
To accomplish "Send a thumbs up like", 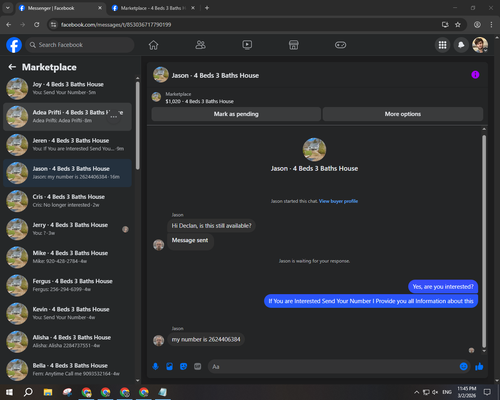I will pos(479,367).
